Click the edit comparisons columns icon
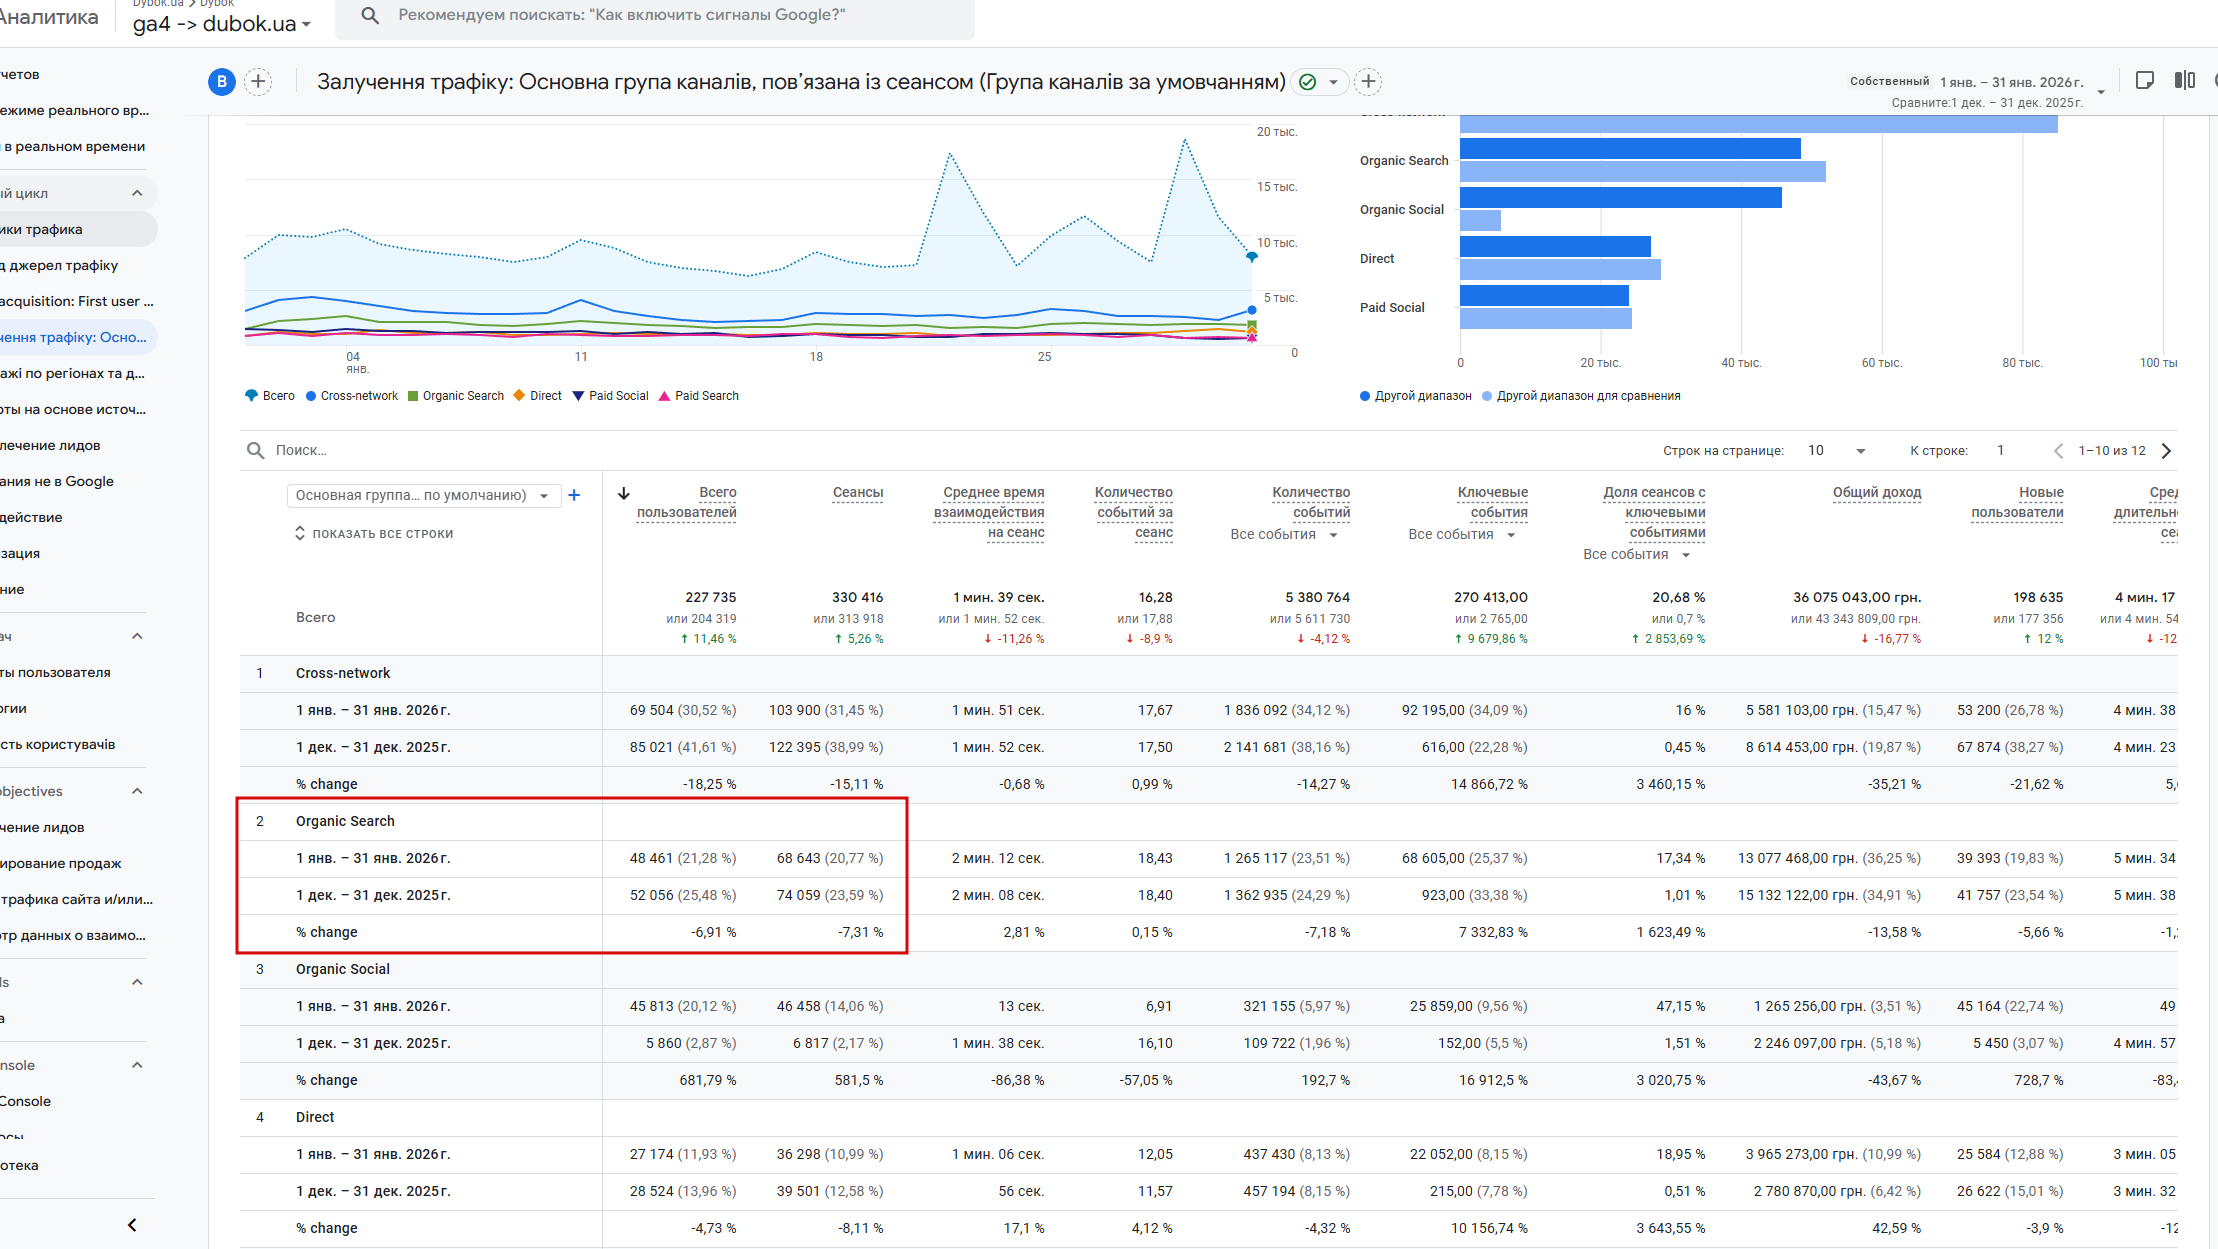The image size is (2218, 1249). click(x=2184, y=81)
